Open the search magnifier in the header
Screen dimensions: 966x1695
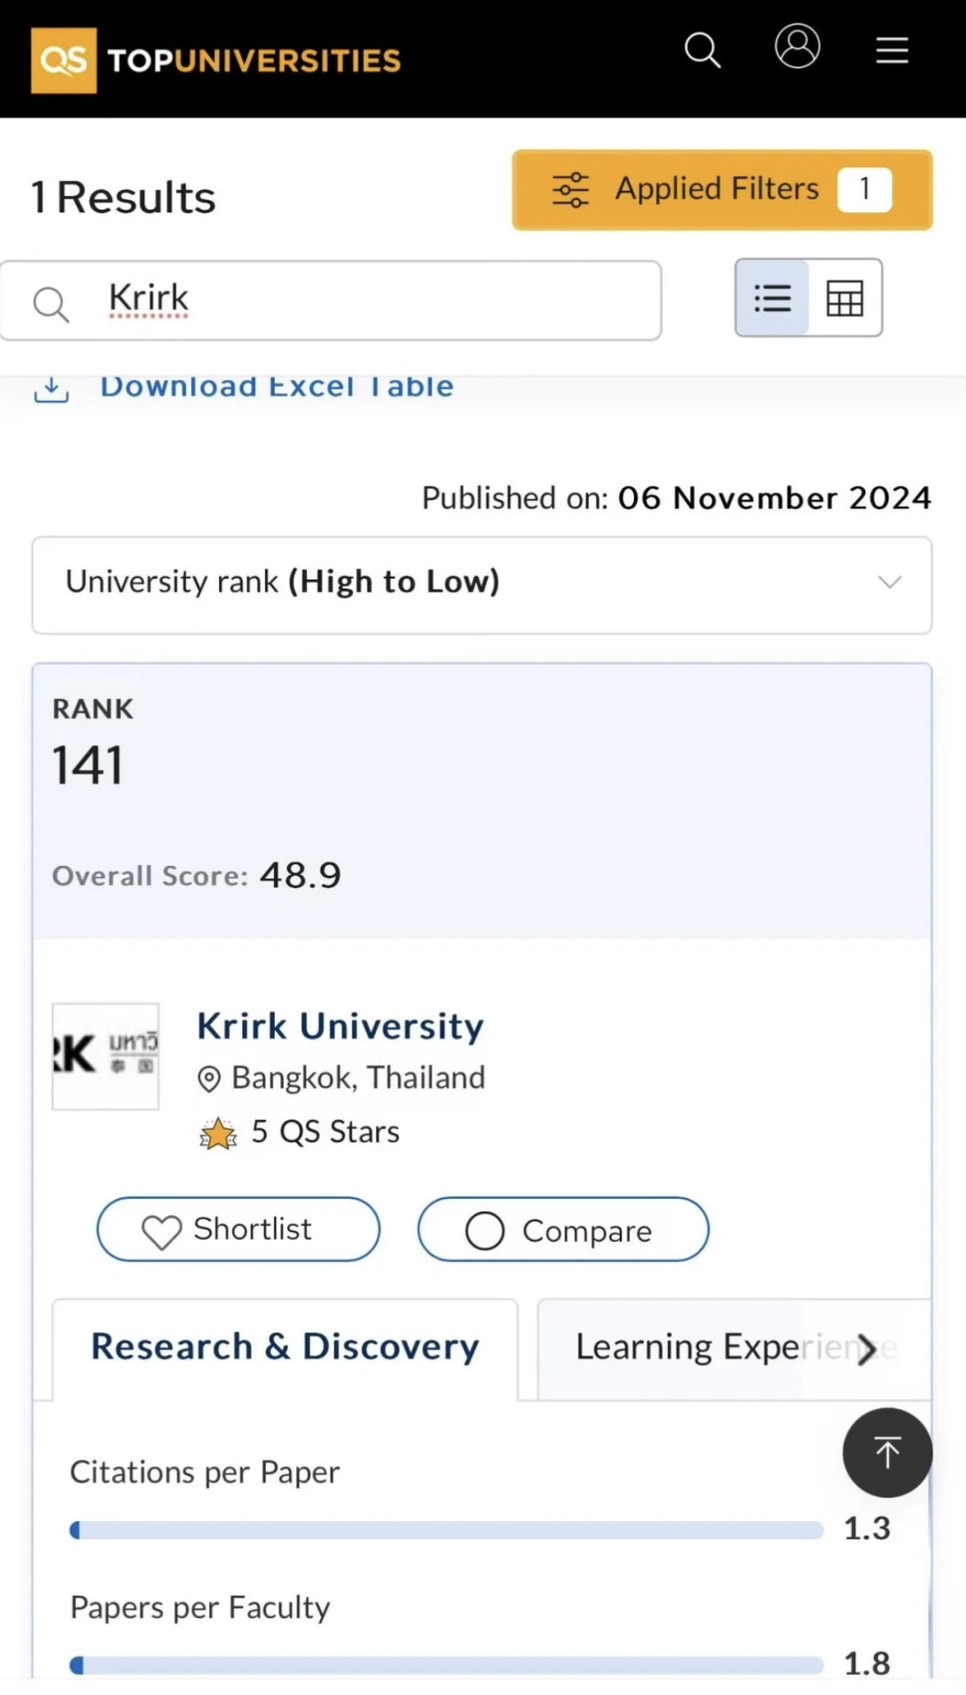tap(702, 50)
